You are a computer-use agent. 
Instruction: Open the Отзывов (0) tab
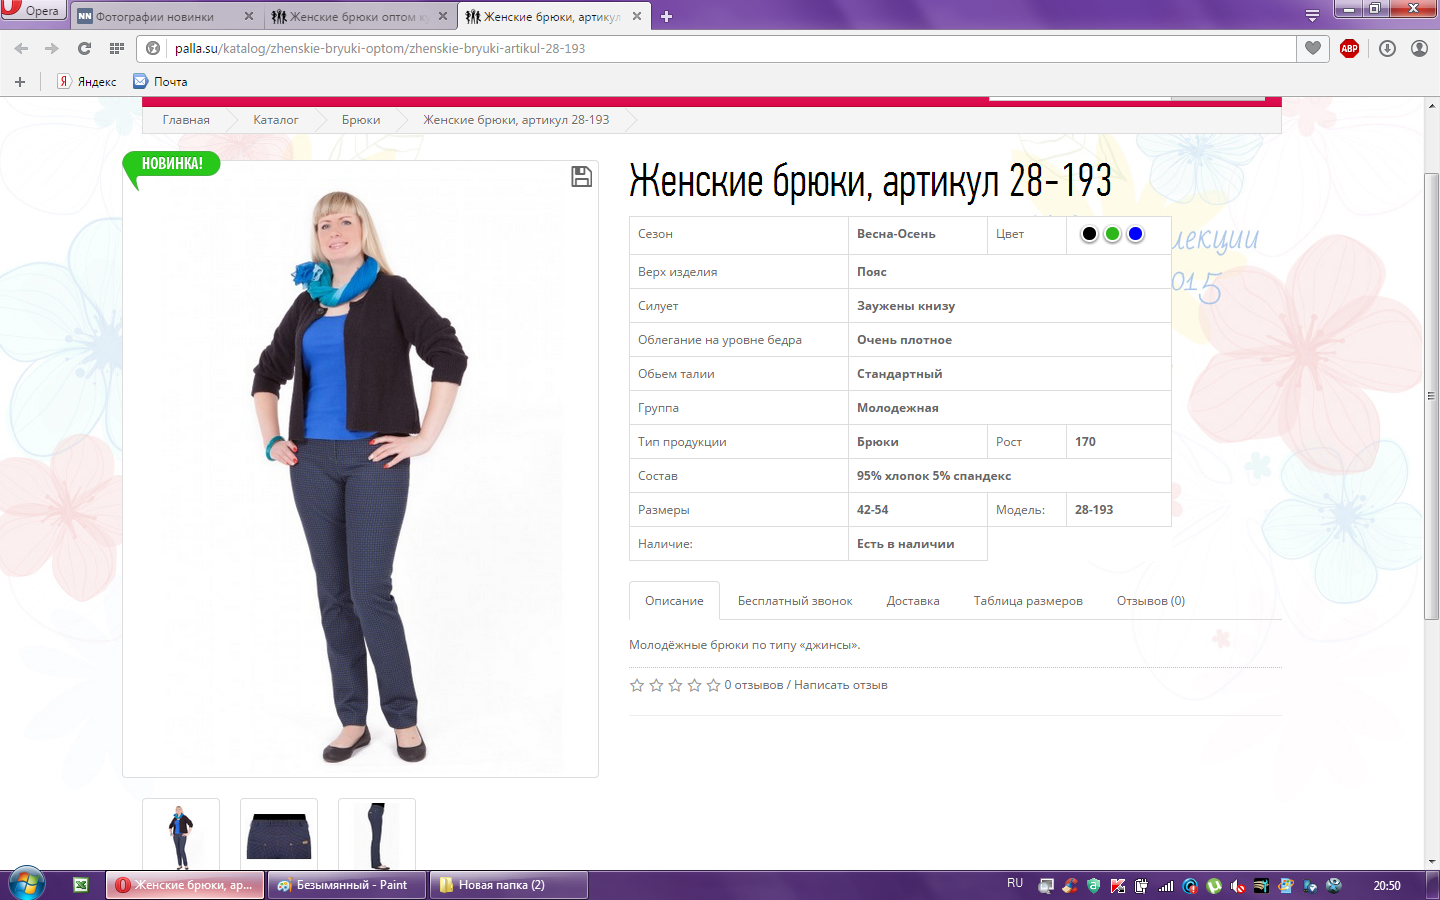(1151, 601)
